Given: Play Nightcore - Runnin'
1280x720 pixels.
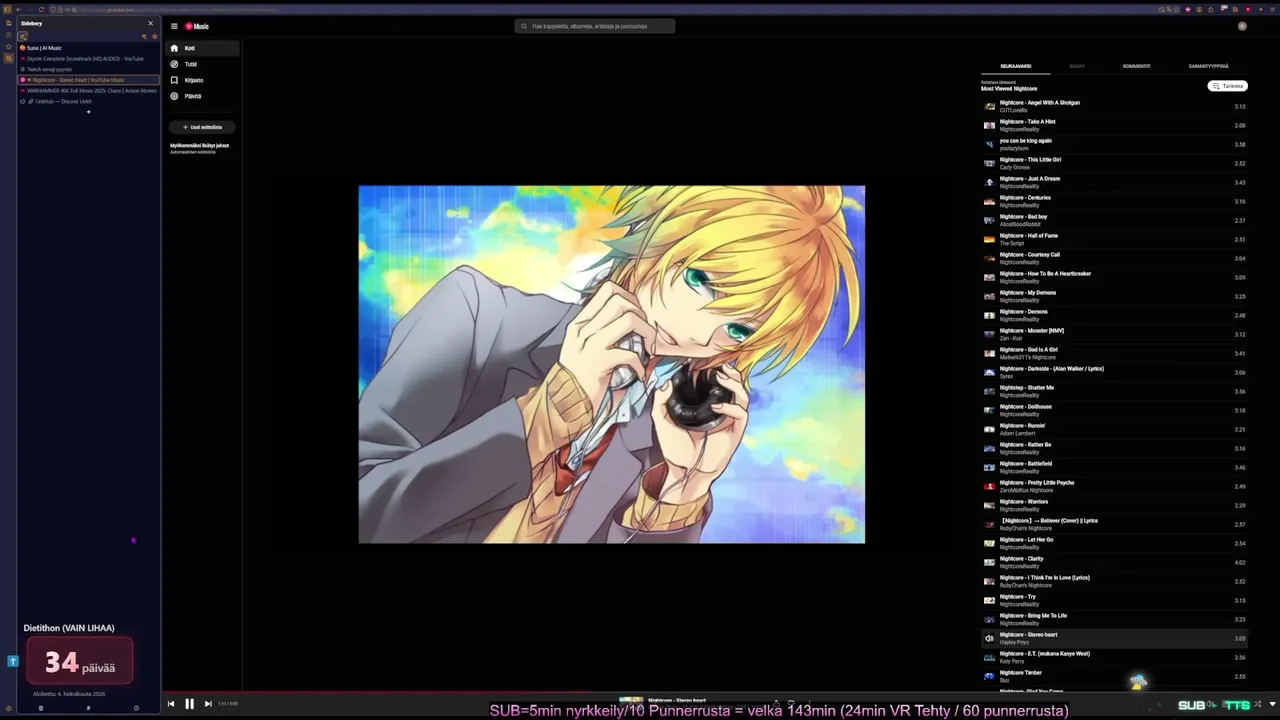Looking at the screenshot, I should (x=1115, y=429).
